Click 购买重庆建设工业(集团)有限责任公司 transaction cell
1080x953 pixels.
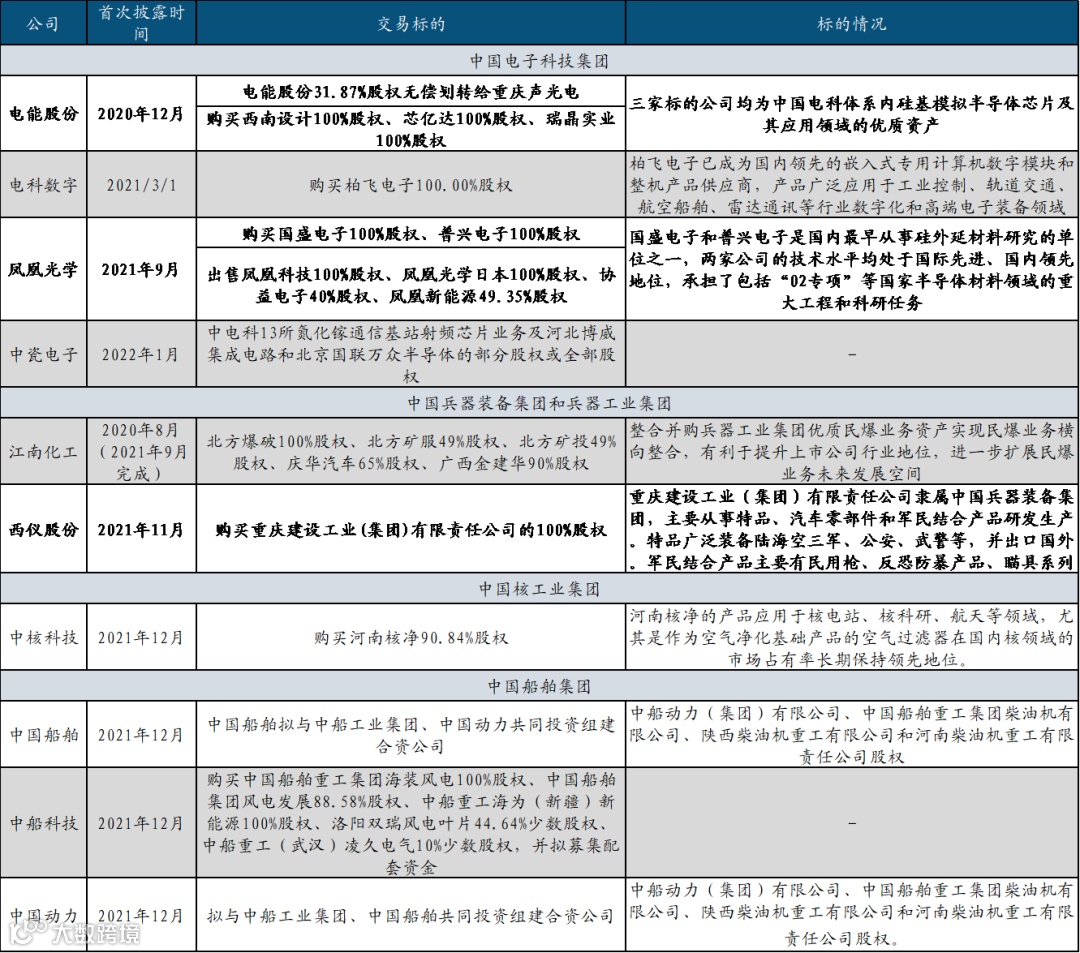[x=411, y=529]
